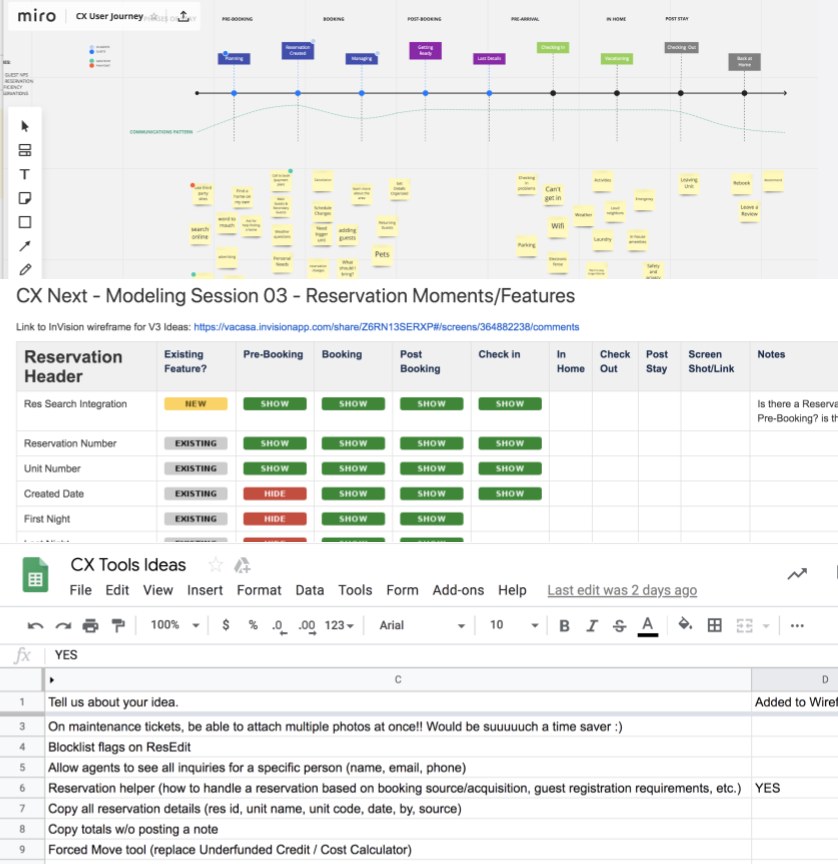Activate the paint format tool
The width and height of the screenshot is (838, 864).
click(118, 625)
